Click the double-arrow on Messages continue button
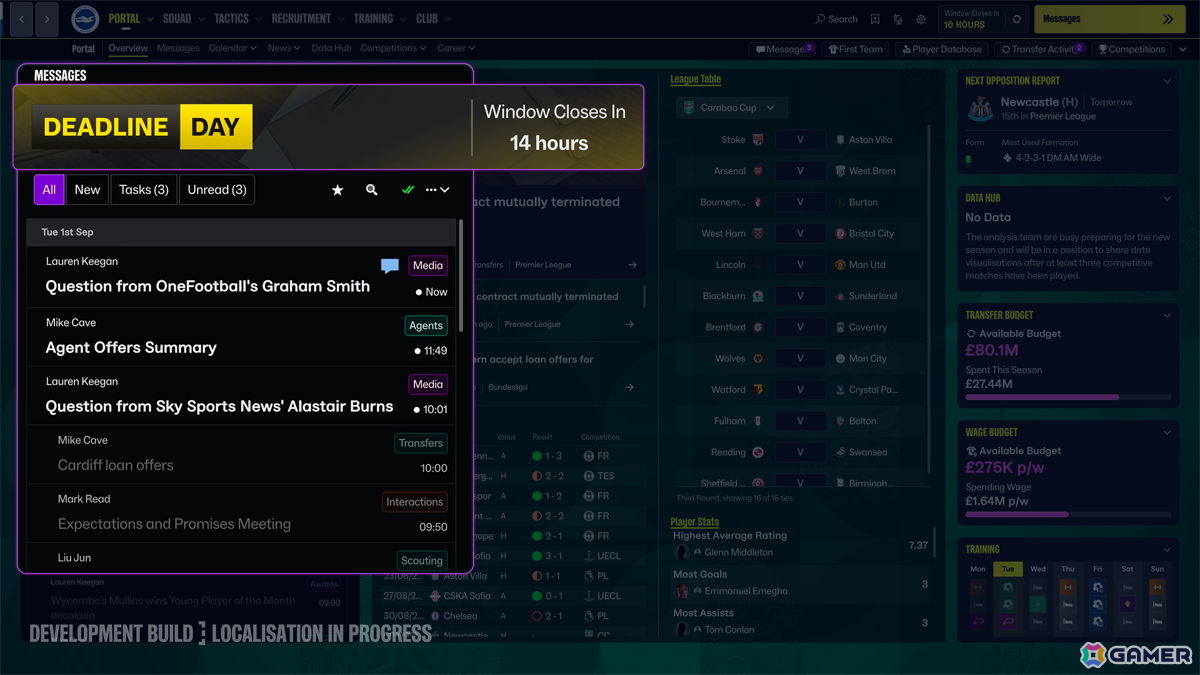The image size is (1200, 675). click(x=1168, y=19)
